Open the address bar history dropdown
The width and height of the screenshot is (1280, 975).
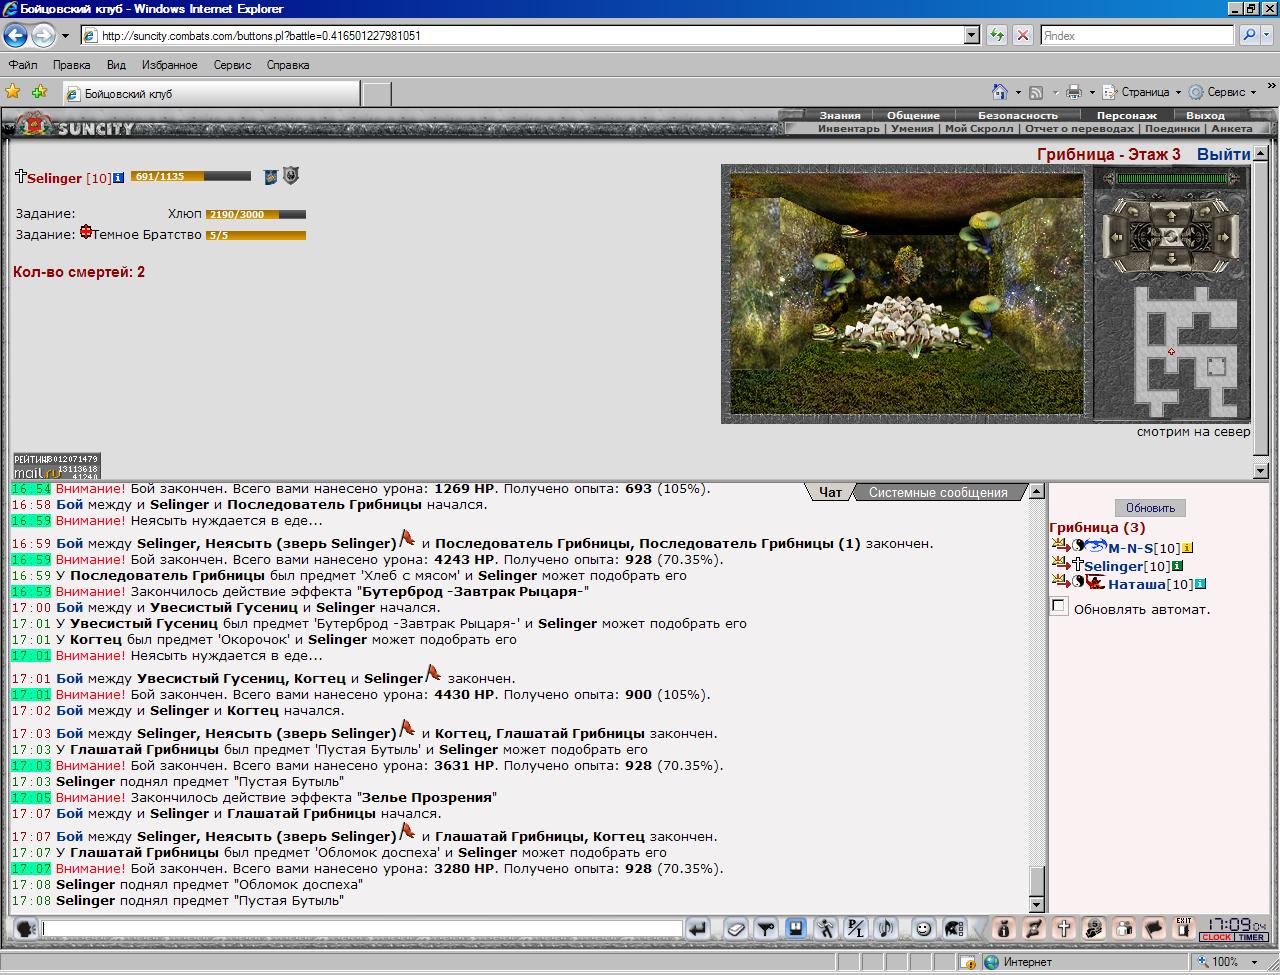click(x=971, y=35)
